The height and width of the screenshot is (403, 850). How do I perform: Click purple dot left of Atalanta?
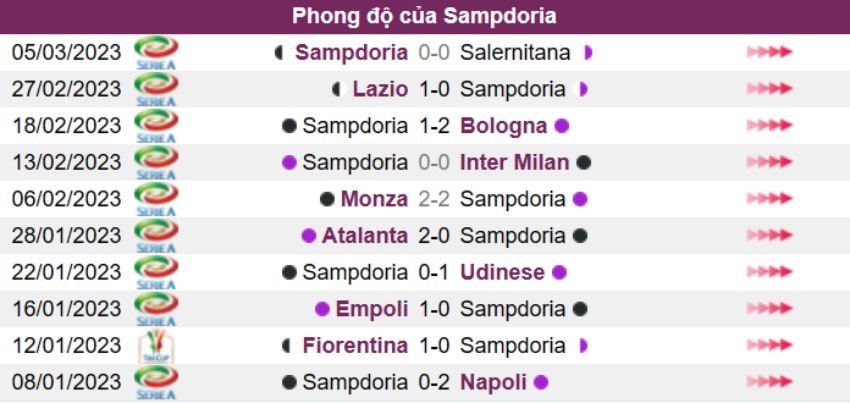tap(309, 236)
